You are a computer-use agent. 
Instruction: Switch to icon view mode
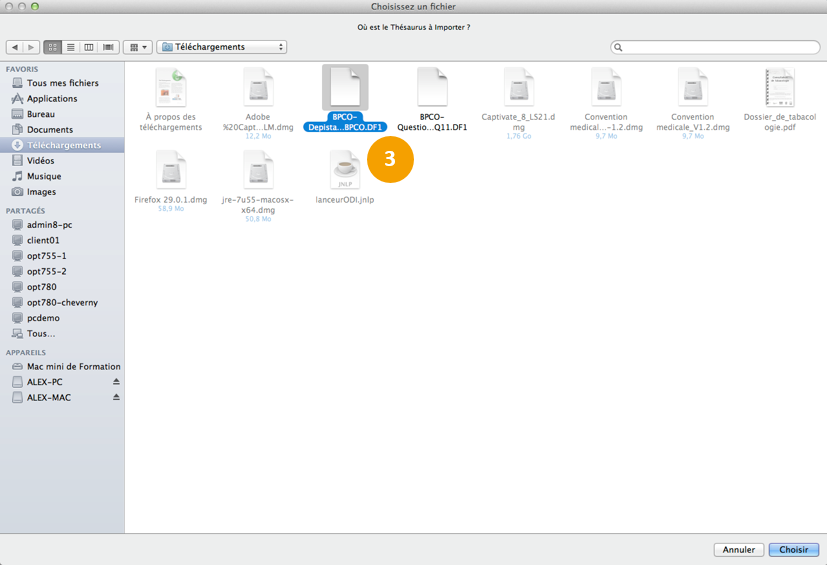tap(53, 47)
